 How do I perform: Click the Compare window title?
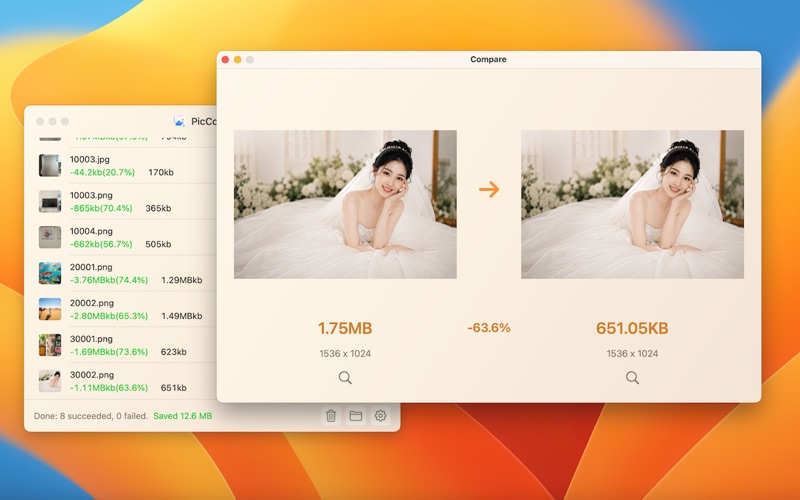coord(488,59)
